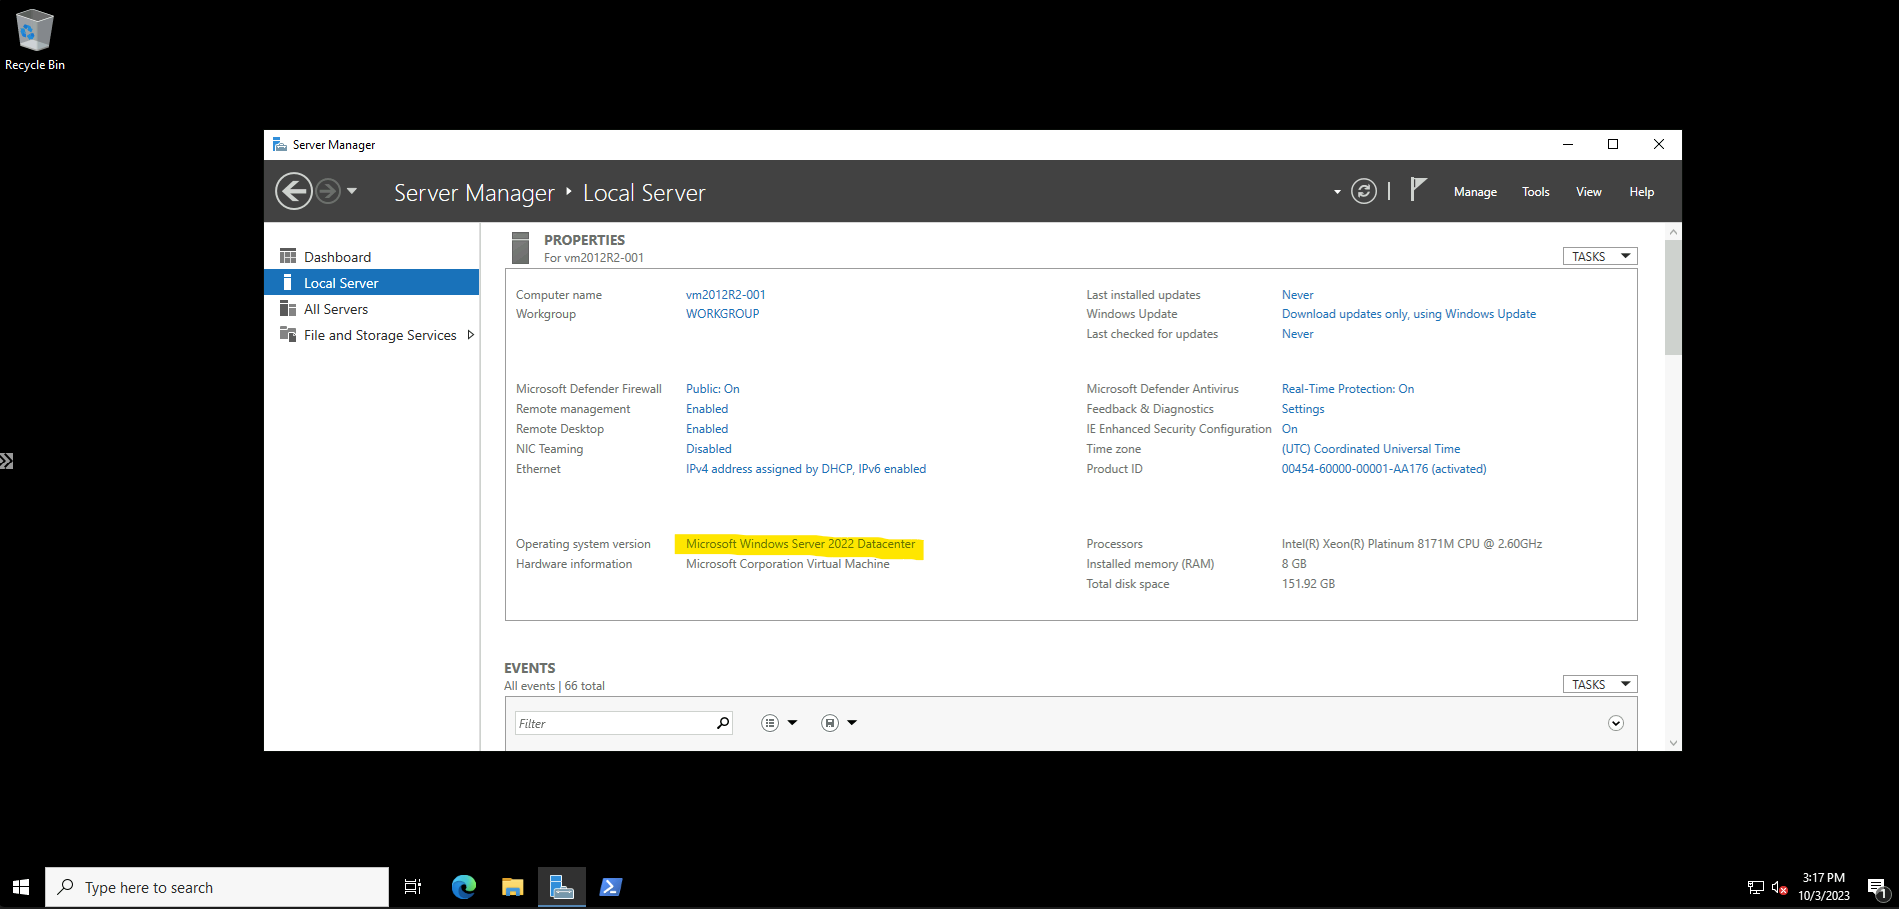Viewport: 1899px width, 909px height.
Task: Launch Microsoft Edge from the taskbar
Action: coord(464,887)
